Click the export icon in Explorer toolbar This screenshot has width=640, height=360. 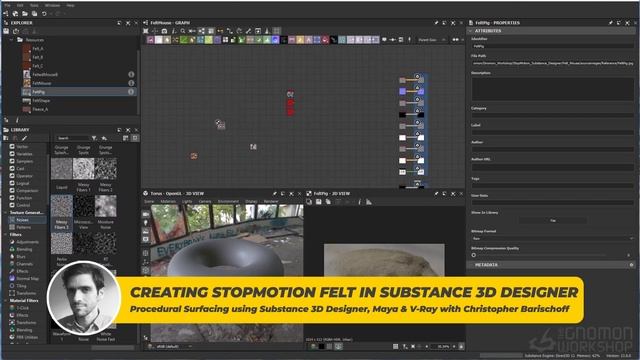(16, 31)
